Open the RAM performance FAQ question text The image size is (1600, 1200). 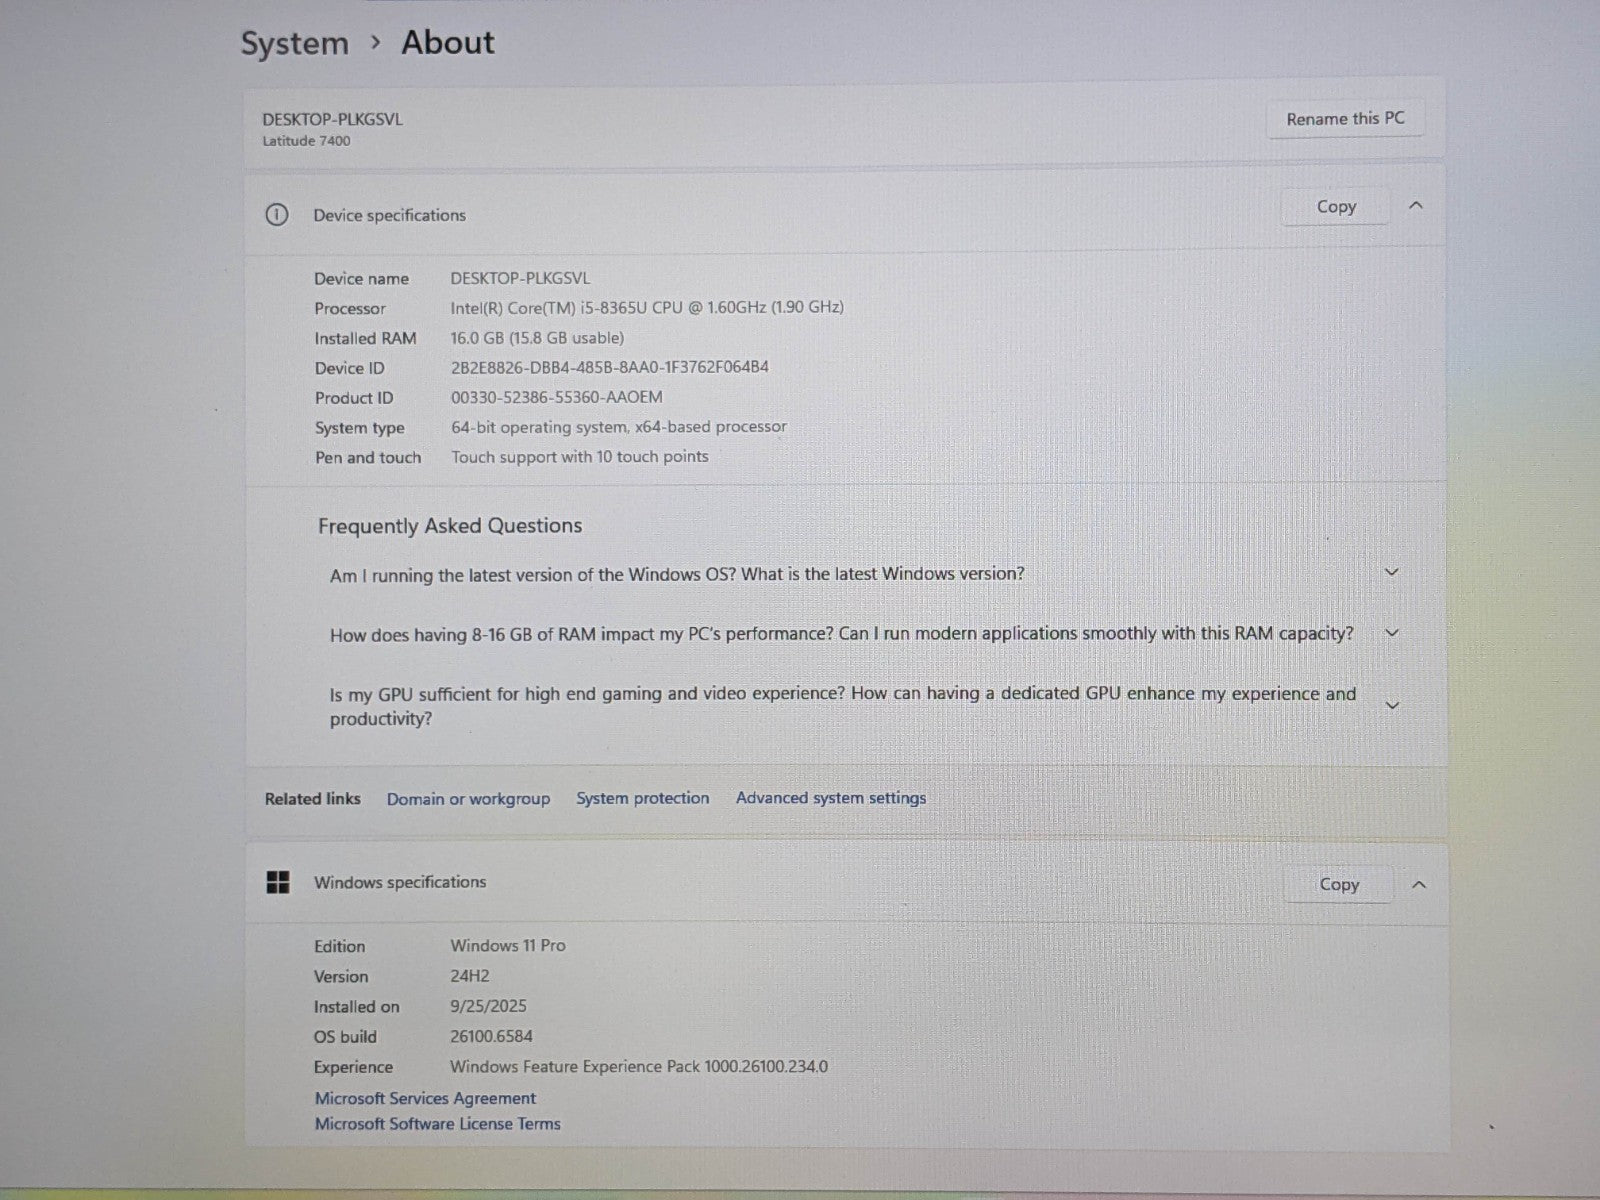(x=841, y=634)
